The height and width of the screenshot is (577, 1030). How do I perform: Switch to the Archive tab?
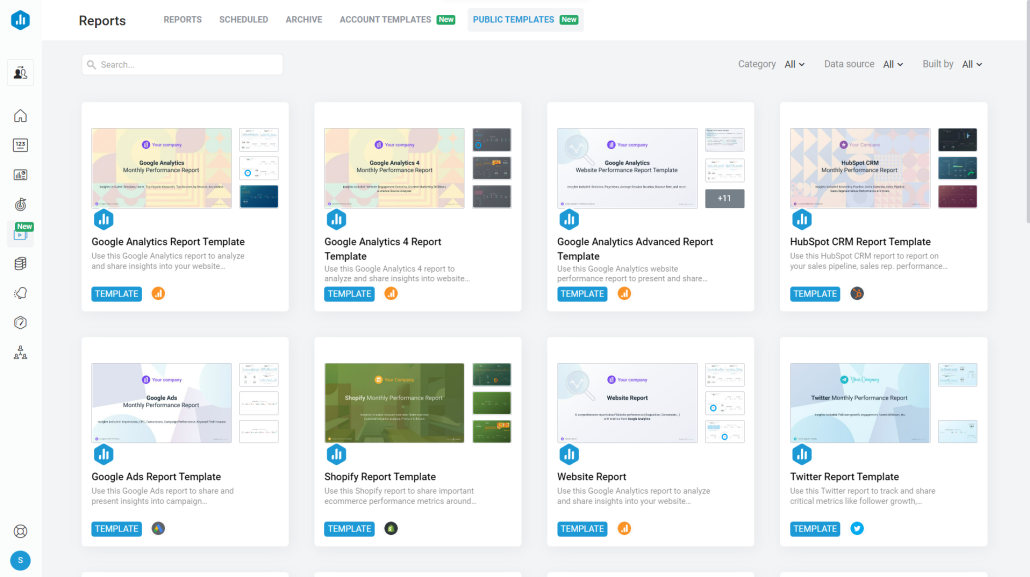click(303, 20)
